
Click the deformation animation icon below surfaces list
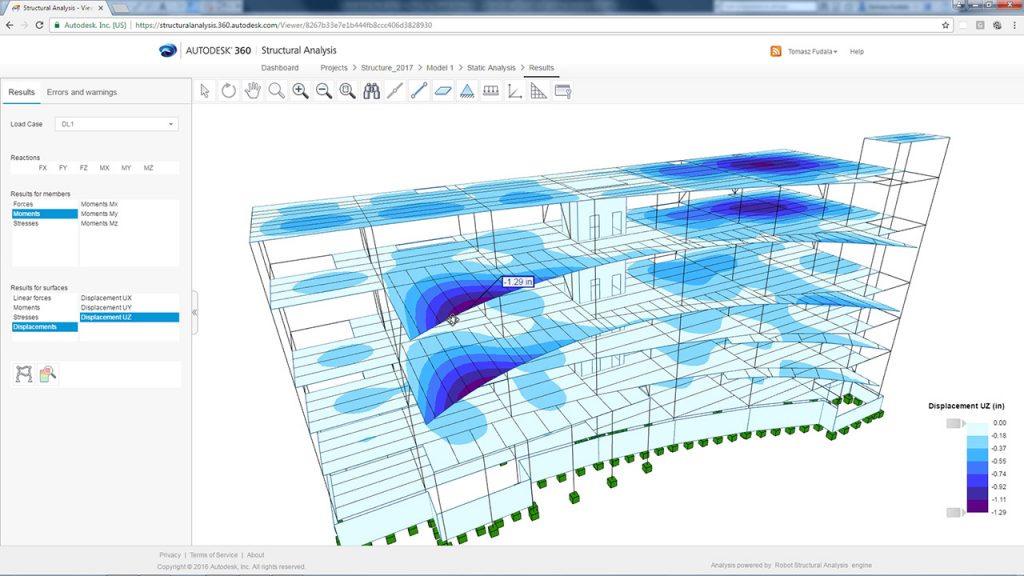pos(23,372)
